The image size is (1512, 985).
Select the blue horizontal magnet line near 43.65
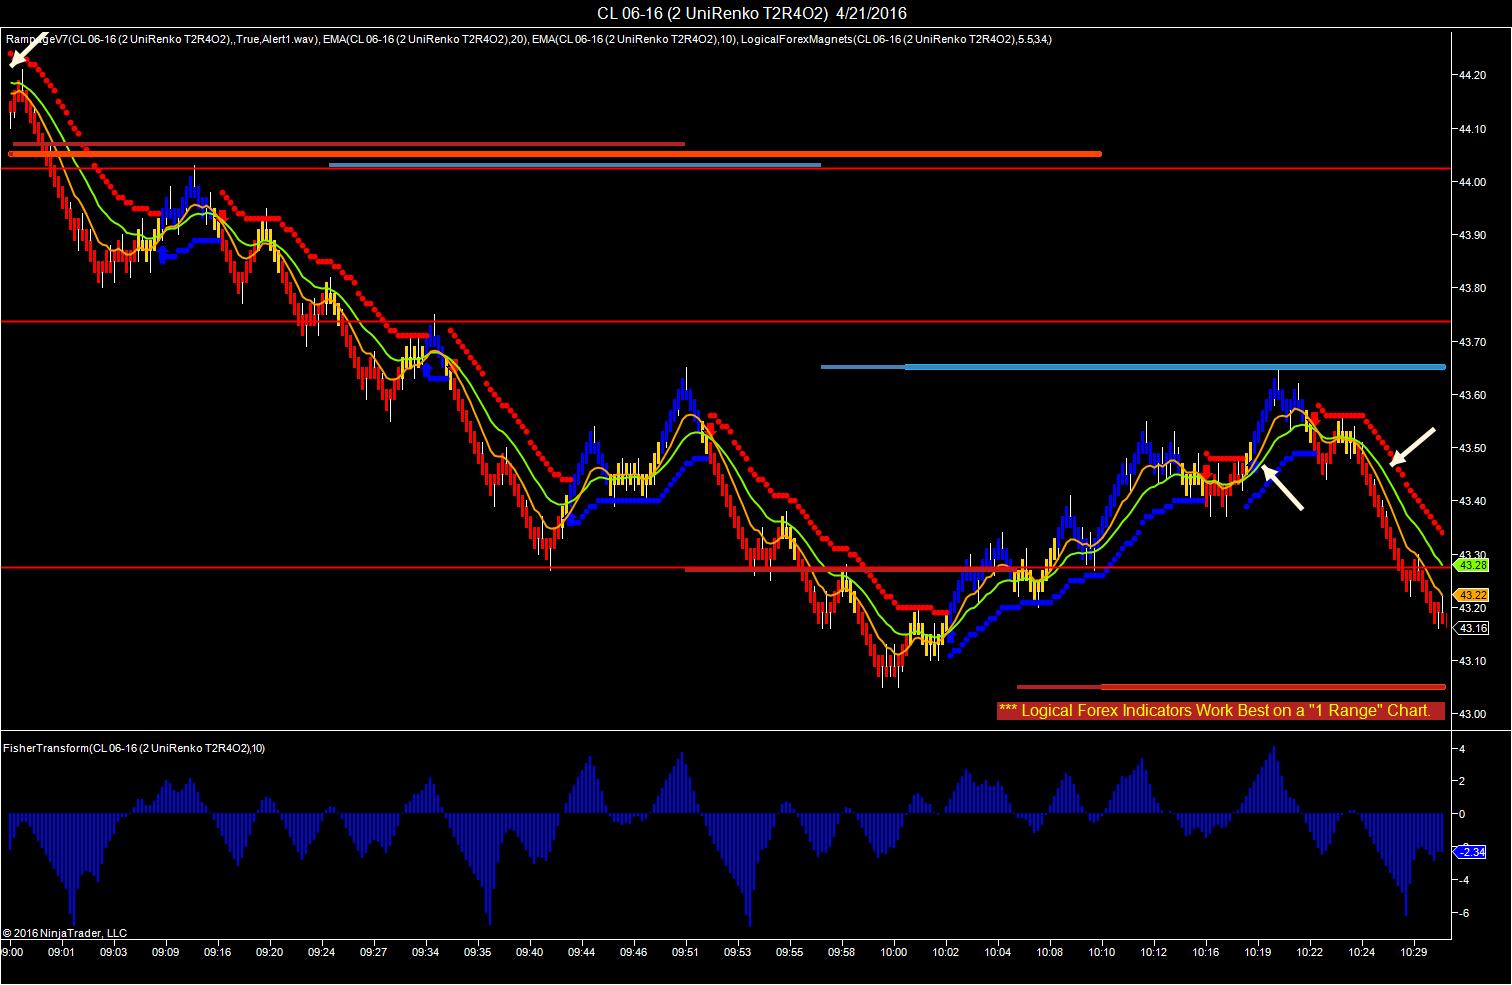coord(1133,367)
